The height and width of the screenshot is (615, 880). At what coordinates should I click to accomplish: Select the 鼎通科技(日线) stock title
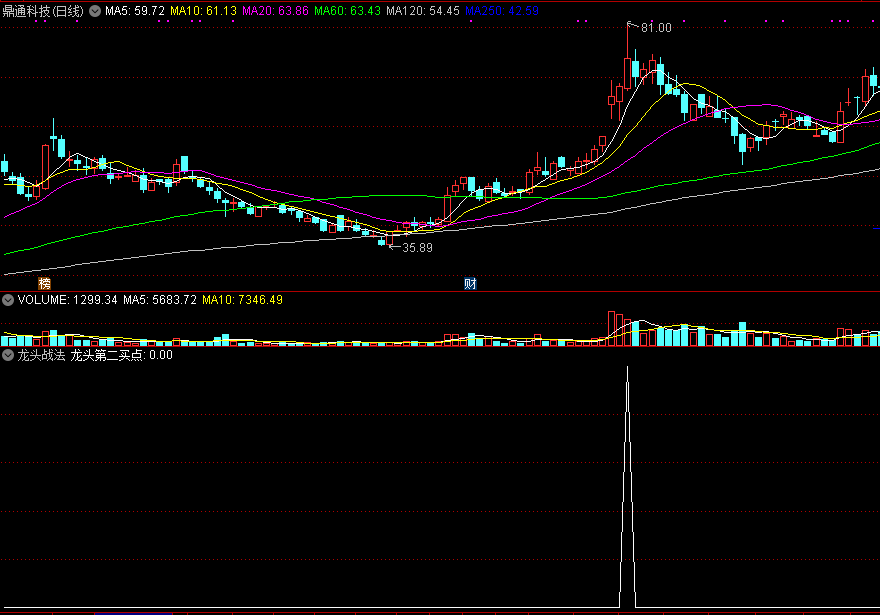[43, 11]
